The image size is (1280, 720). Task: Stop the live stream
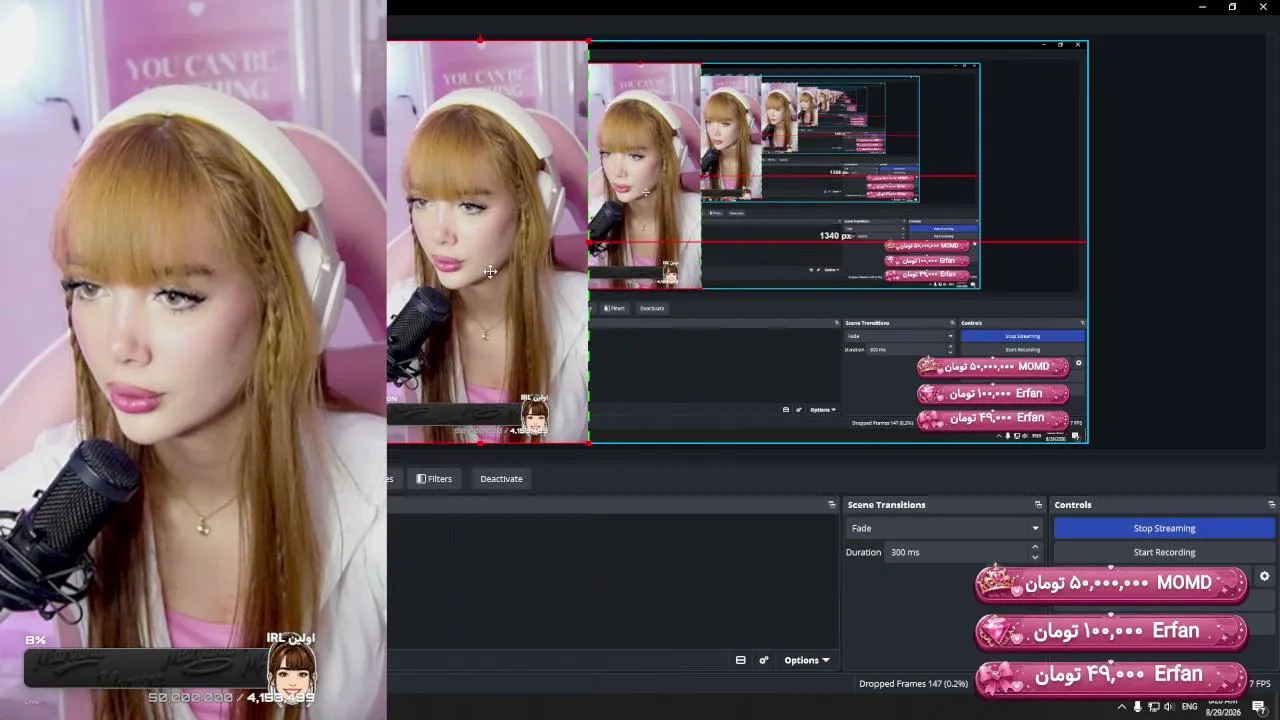point(1164,528)
